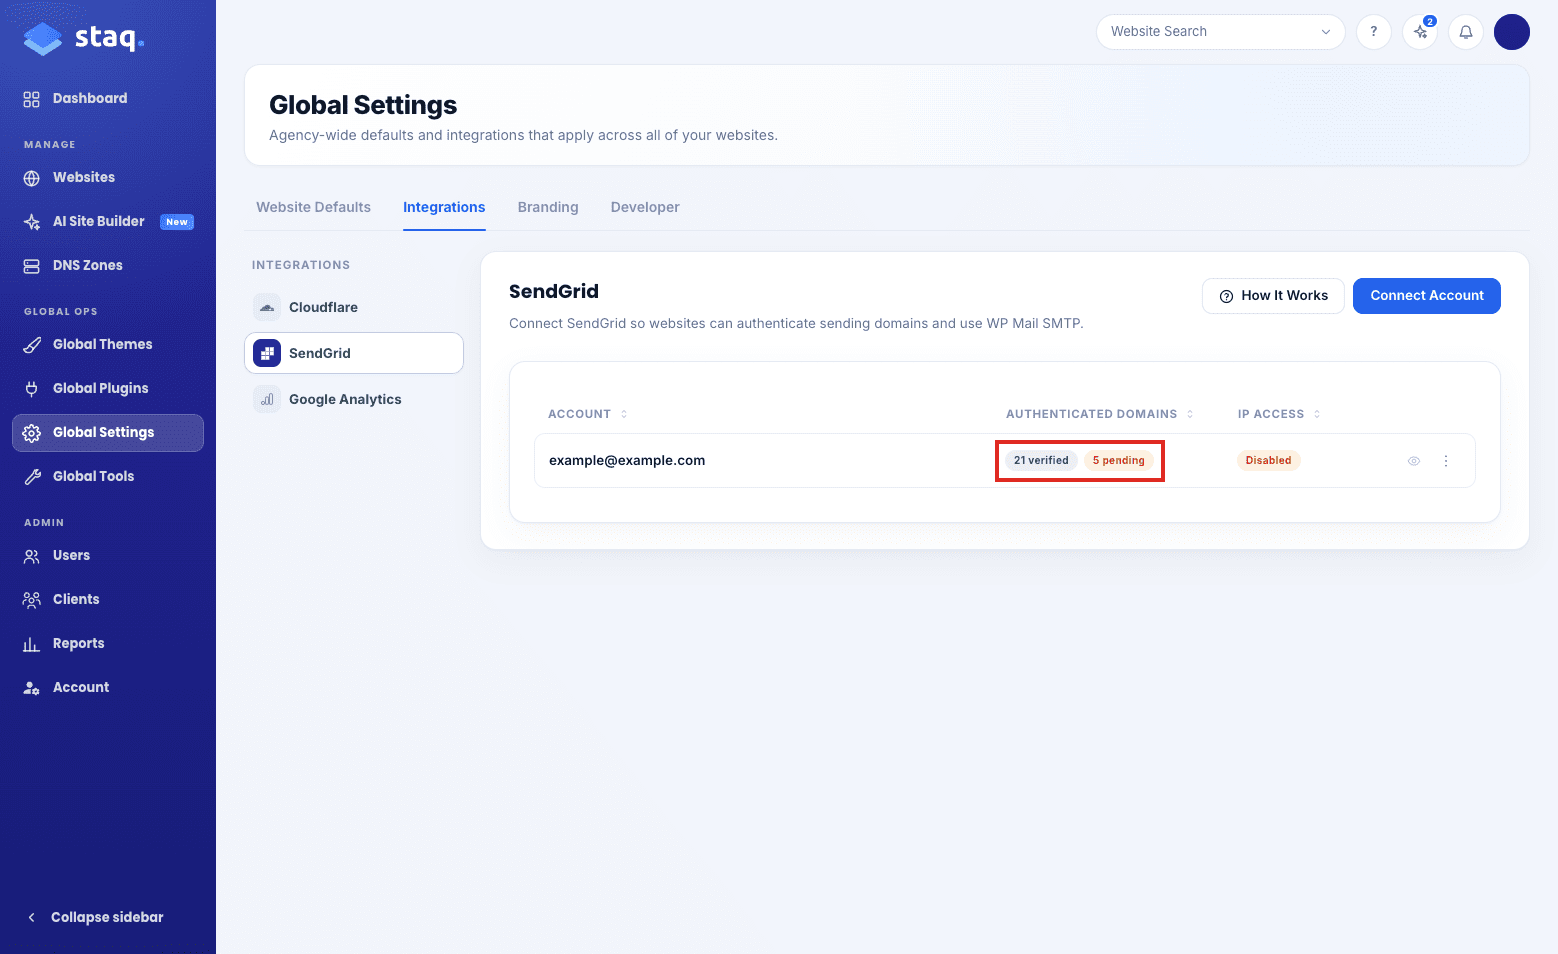Open AI sparkle updates with badge
The width and height of the screenshot is (1558, 954).
coord(1420,32)
